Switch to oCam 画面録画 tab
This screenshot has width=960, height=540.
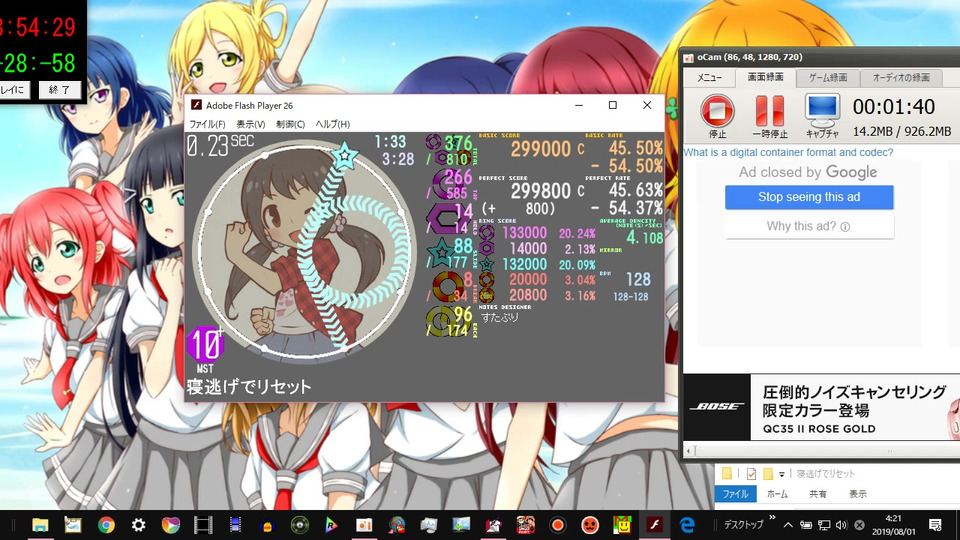click(x=765, y=77)
